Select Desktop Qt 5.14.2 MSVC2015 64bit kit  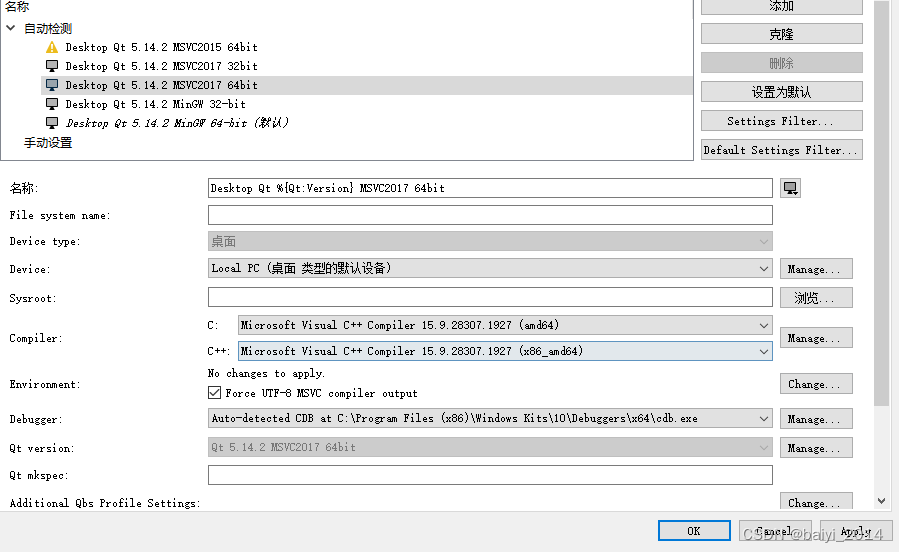tap(161, 48)
